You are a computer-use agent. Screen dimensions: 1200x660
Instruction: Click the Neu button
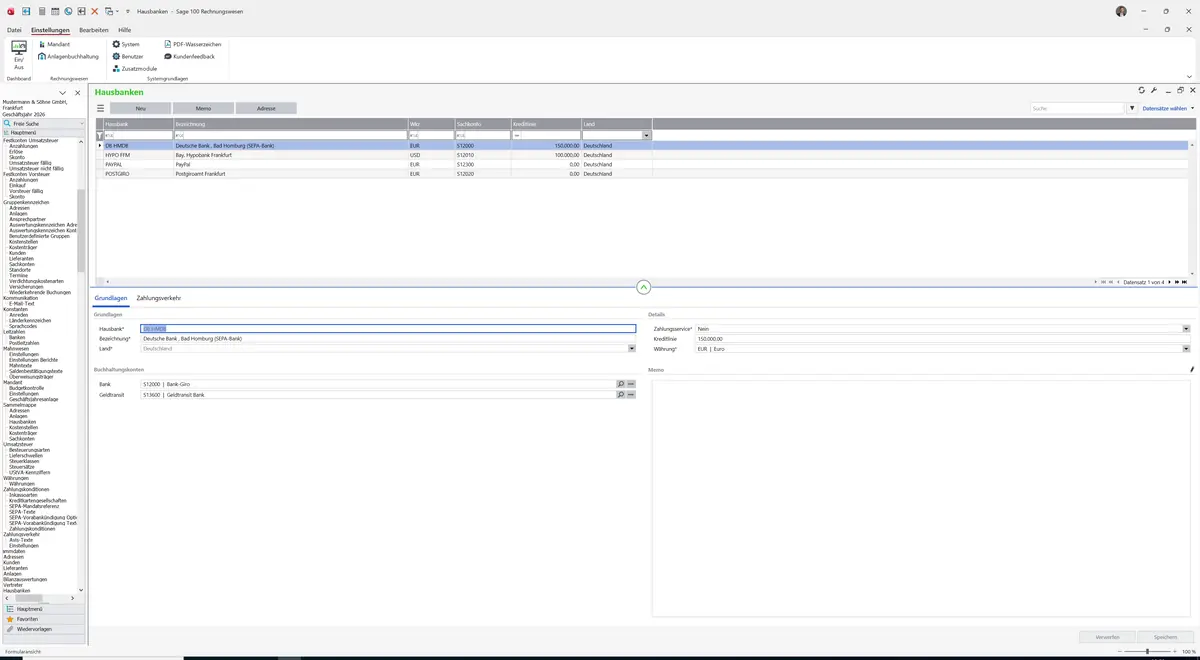click(140, 108)
